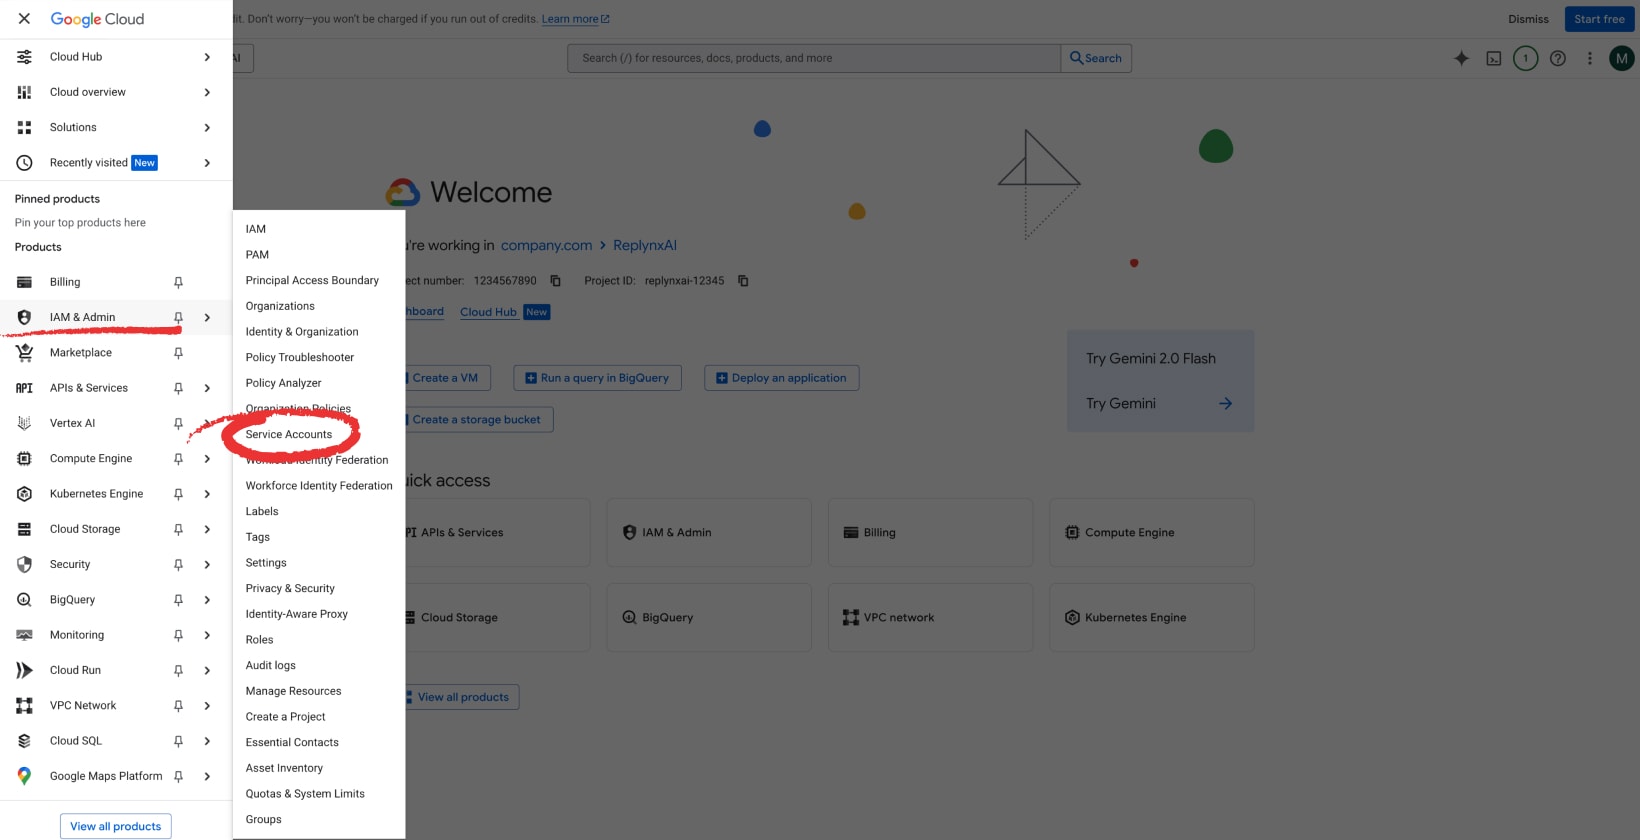The image size is (1640, 840).
Task: Click the VPC Network icon in sidebar
Action: point(24,706)
